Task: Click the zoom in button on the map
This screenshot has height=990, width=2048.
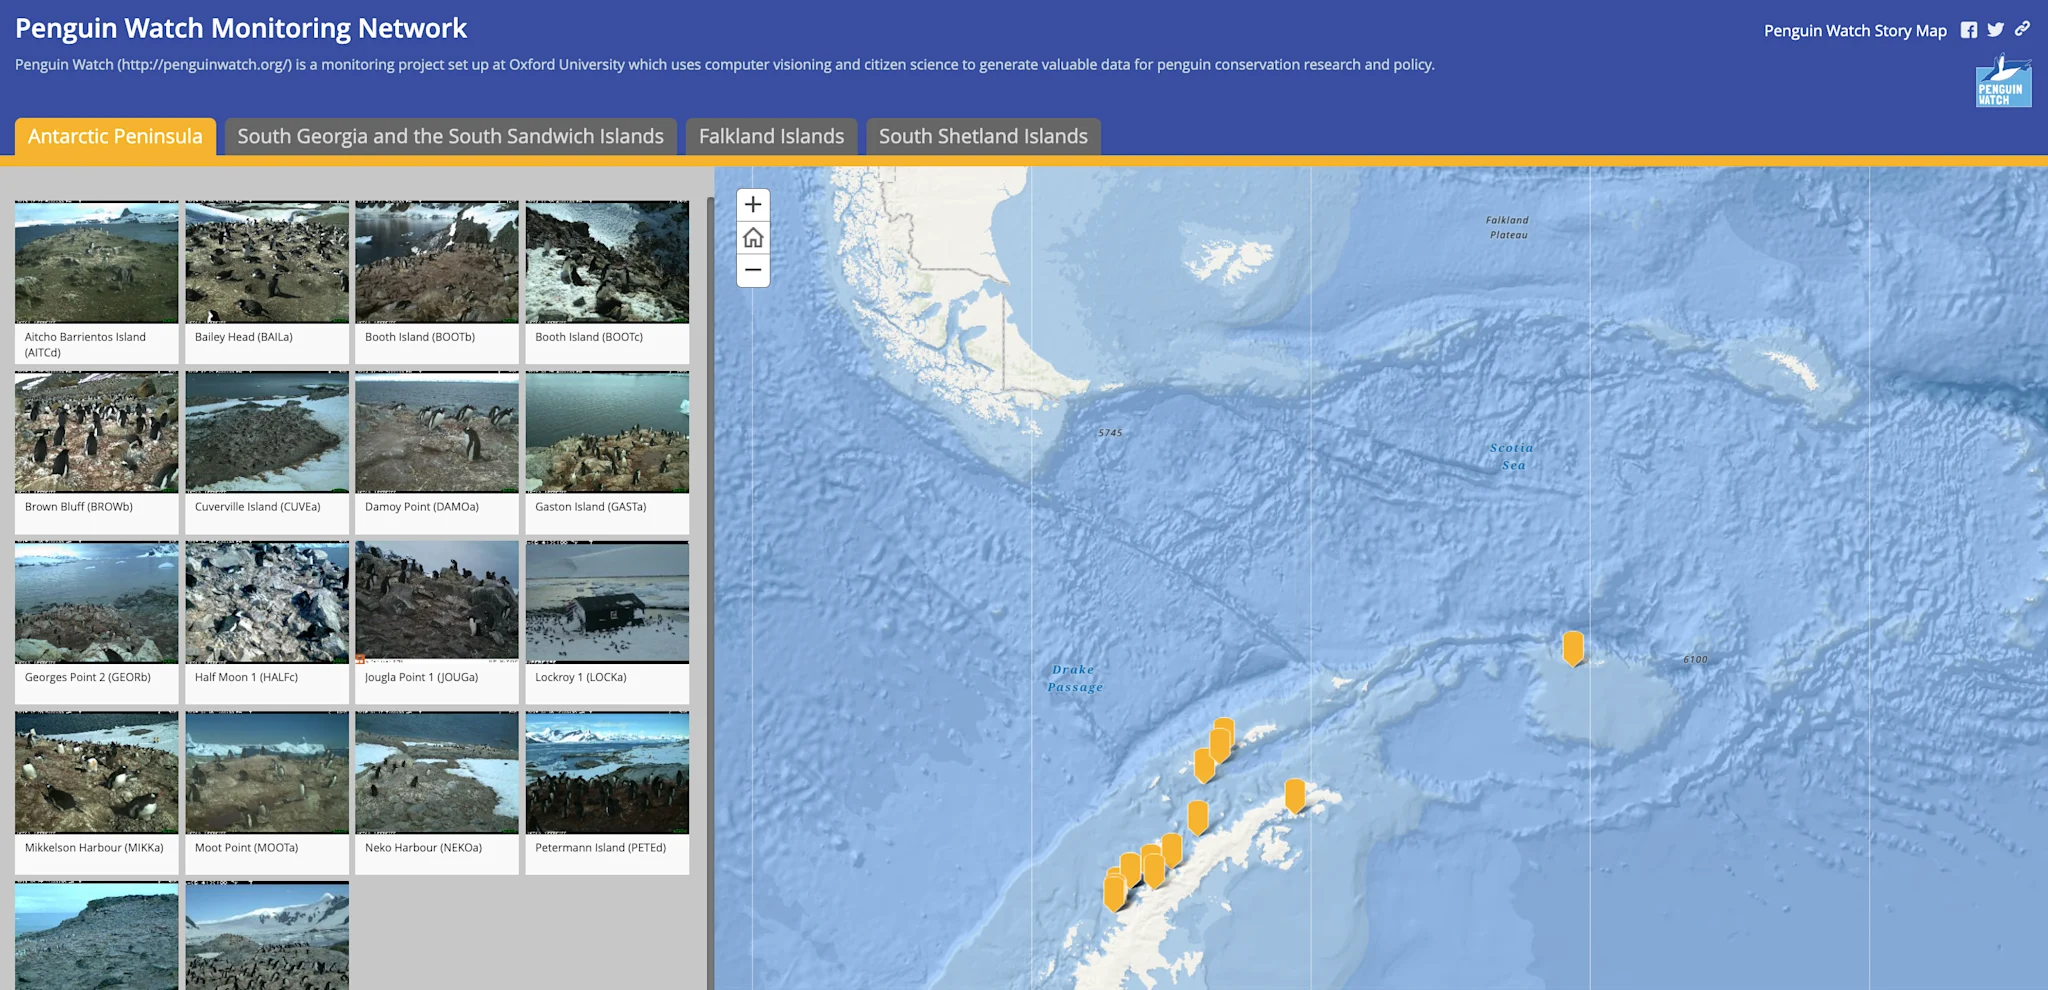Action: pyautogui.click(x=753, y=204)
